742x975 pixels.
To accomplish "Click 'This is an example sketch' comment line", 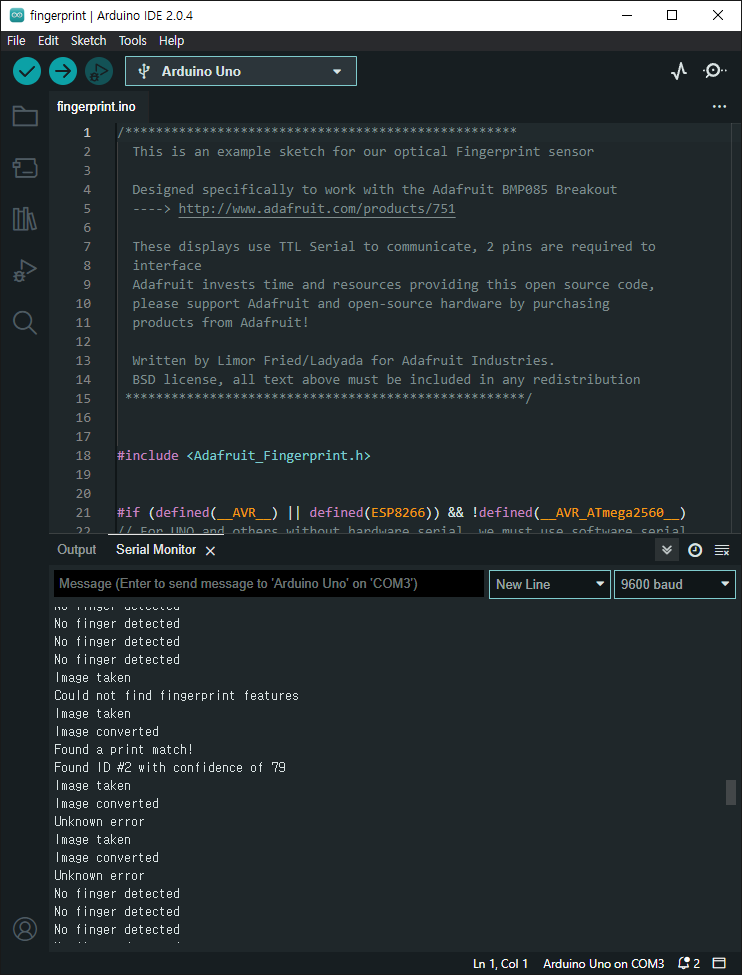I will (363, 152).
